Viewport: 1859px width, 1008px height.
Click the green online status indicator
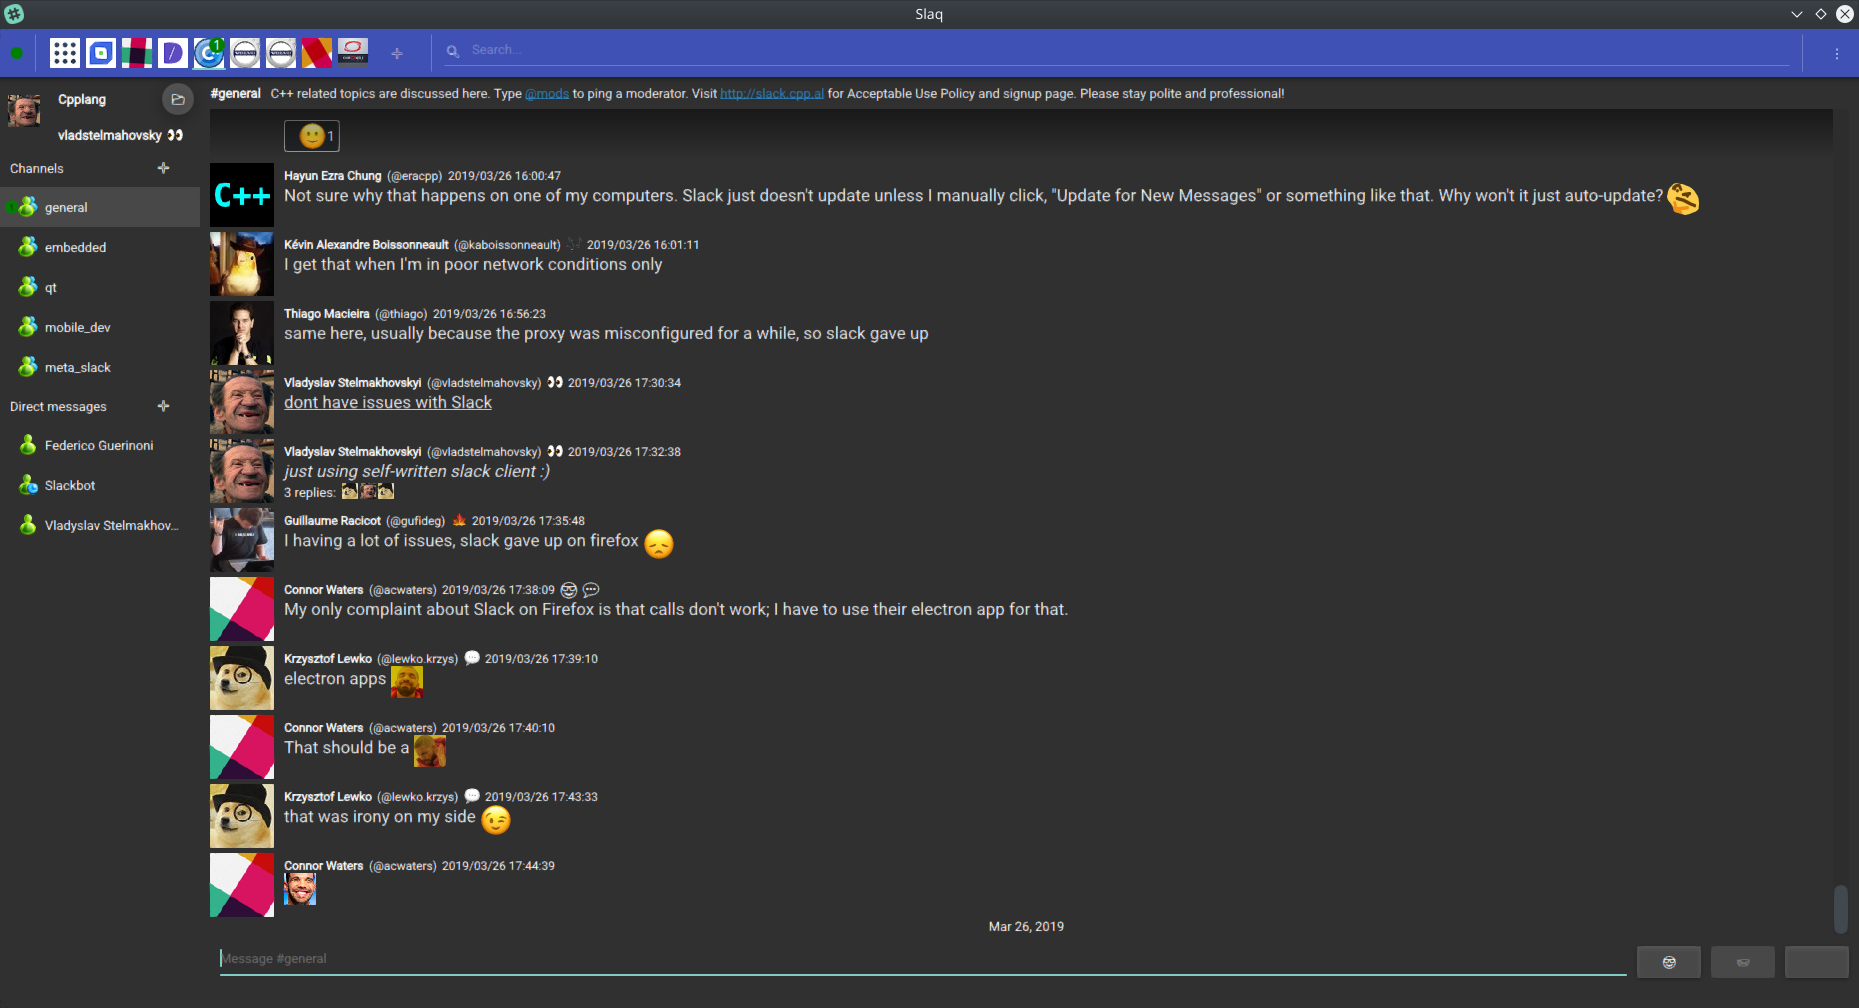17,53
